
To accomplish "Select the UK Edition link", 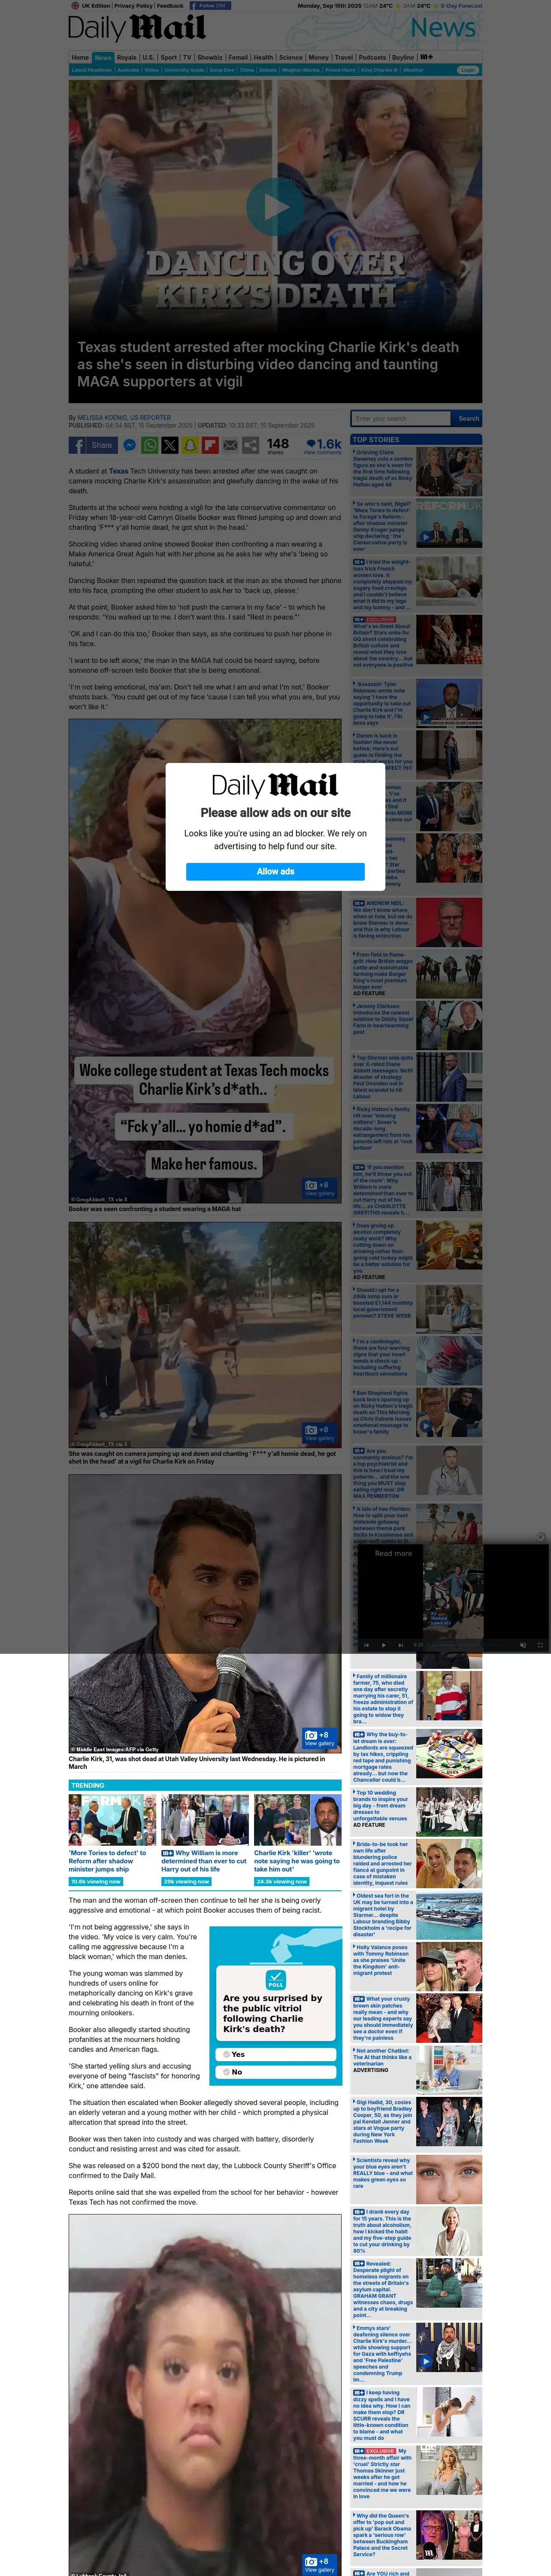I will click(92, 5).
